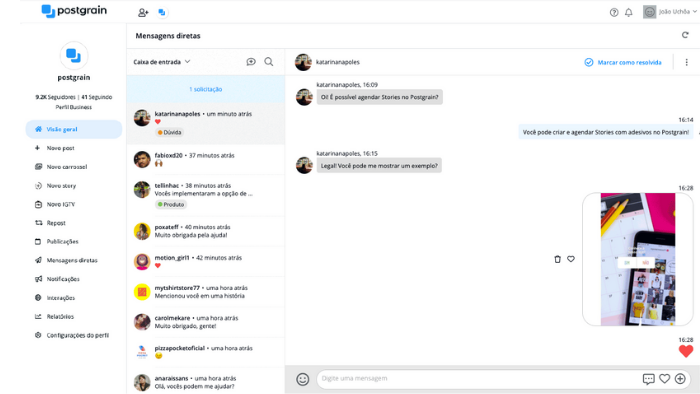The image size is (700, 394).
Task: Click message 'Oi! É possível agendar Stories no Postgrain?'
Action: 379,97
